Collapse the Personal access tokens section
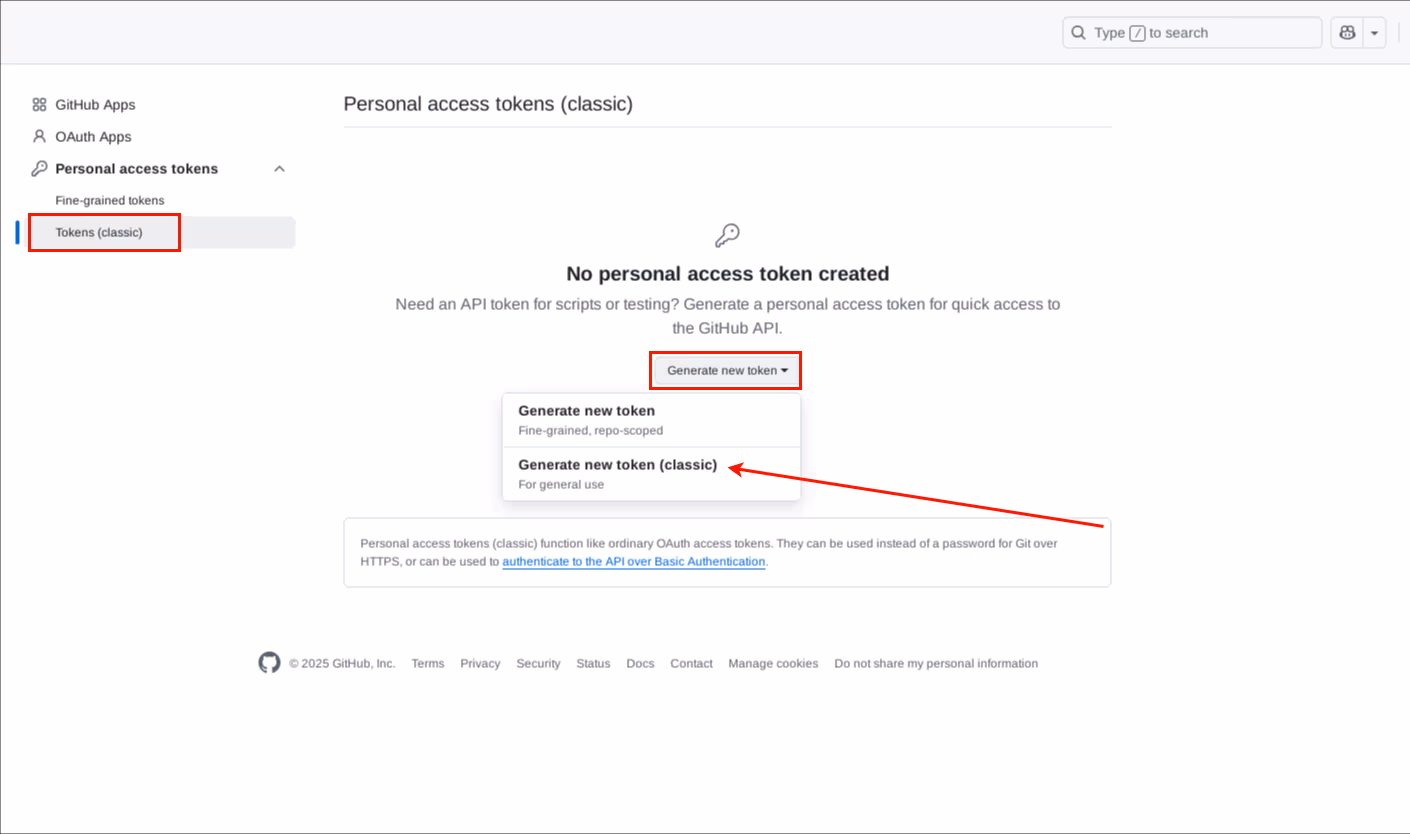The height and width of the screenshot is (834, 1410). pyautogui.click(x=280, y=169)
